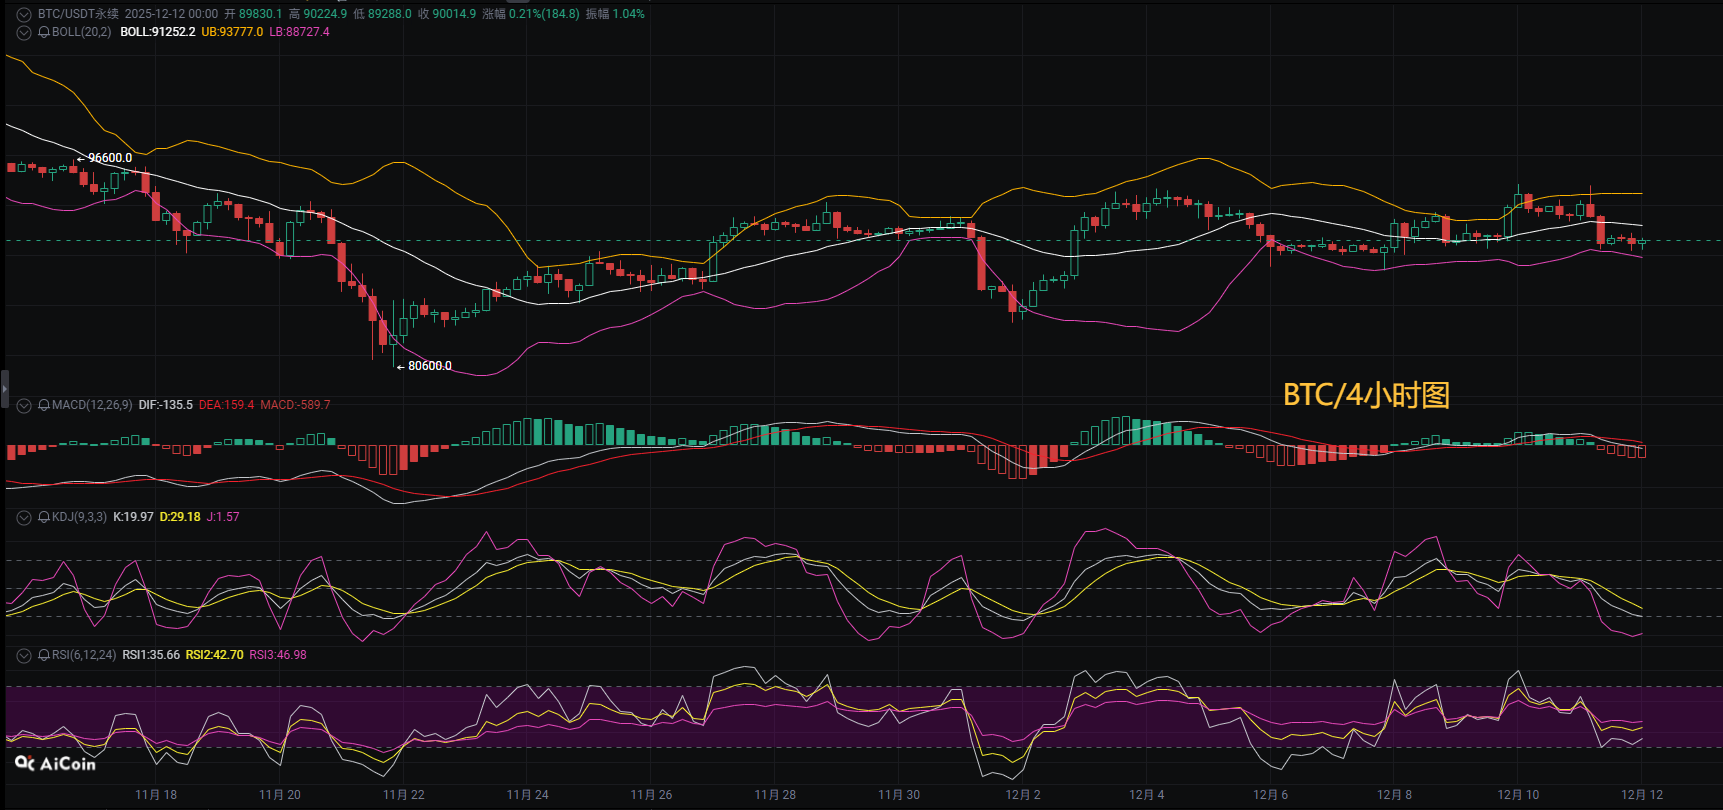1723x810 pixels.
Task: Collapse the BOLL indicator with its chevron
Action: tap(24, 32)
